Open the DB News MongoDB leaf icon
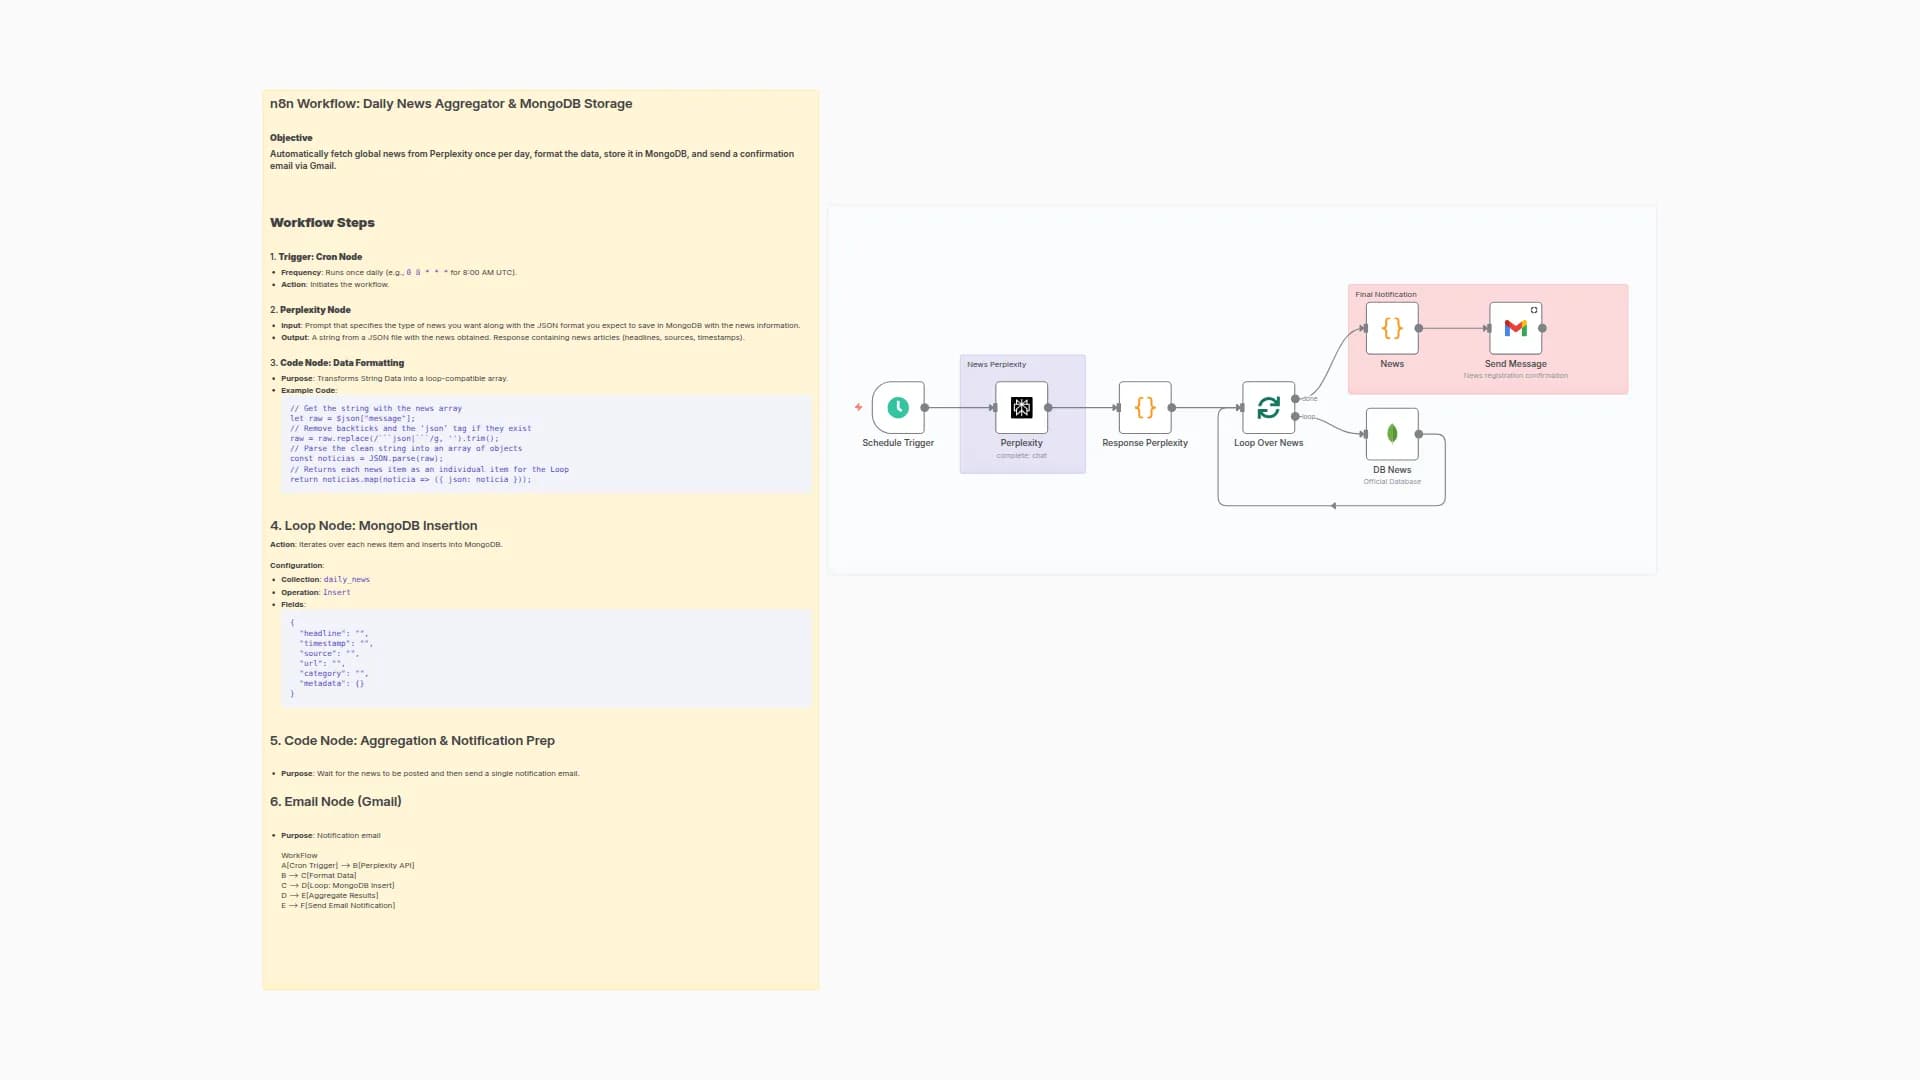 point(1391,434)
